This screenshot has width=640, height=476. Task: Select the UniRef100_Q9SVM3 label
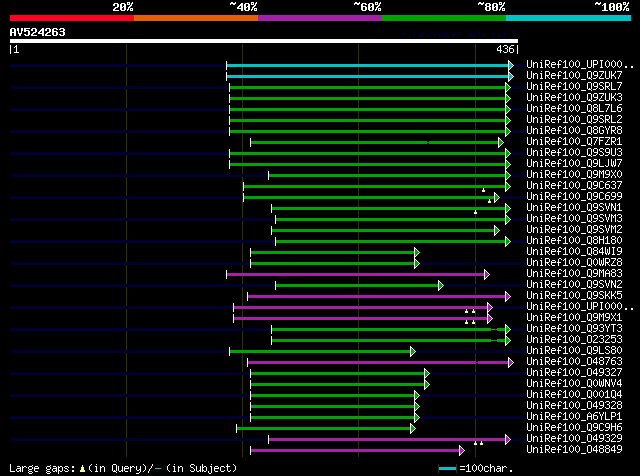pos(574,219)
